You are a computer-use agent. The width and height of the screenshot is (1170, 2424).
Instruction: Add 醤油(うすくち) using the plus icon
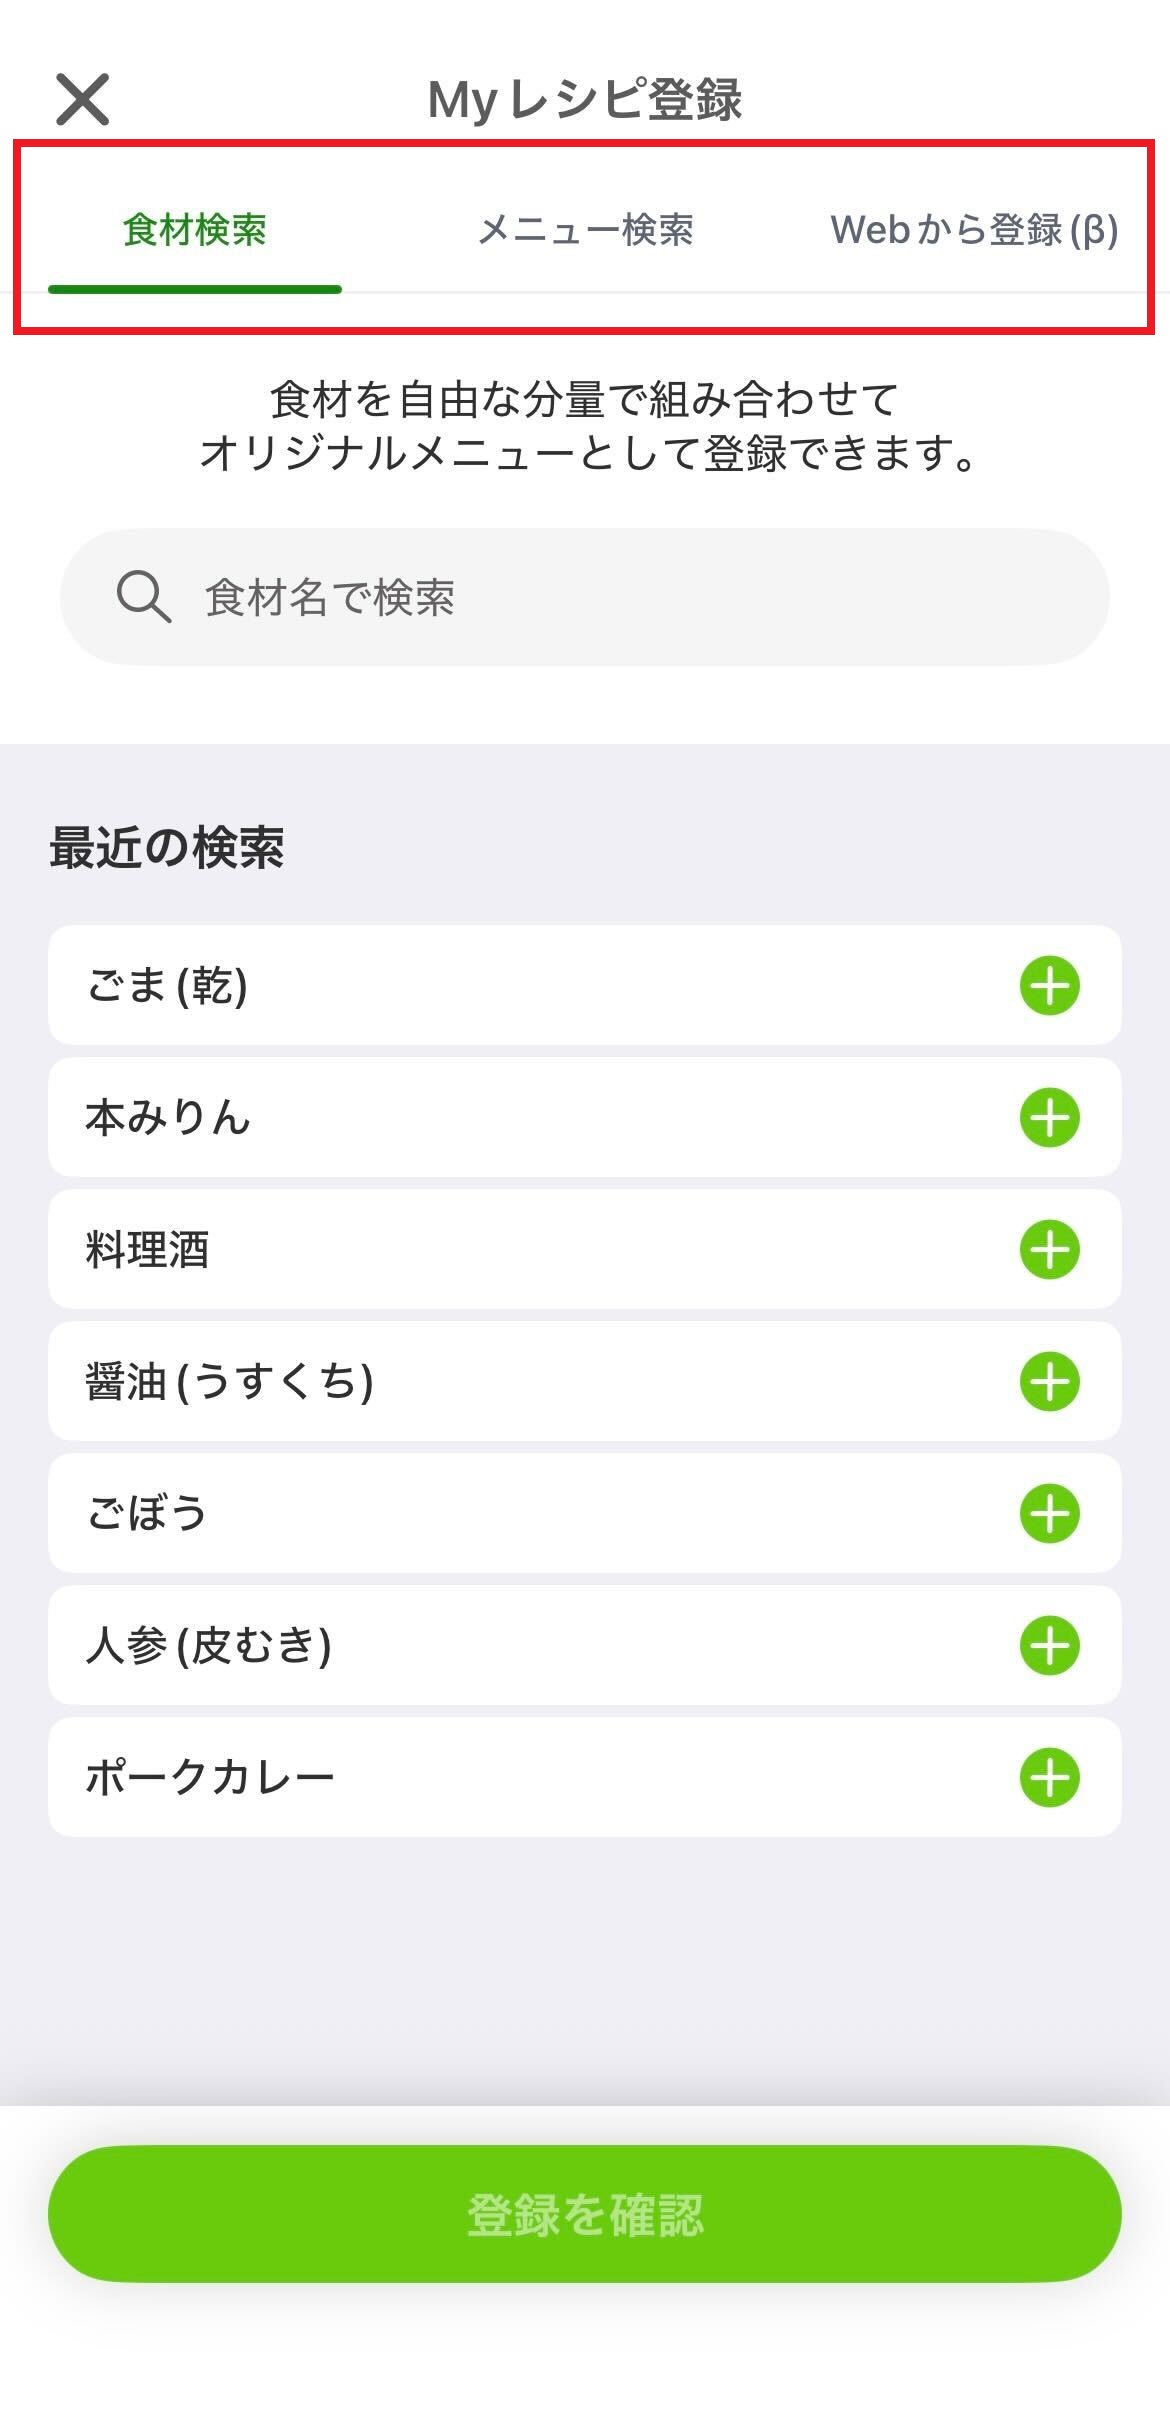pos(1049,1382)
